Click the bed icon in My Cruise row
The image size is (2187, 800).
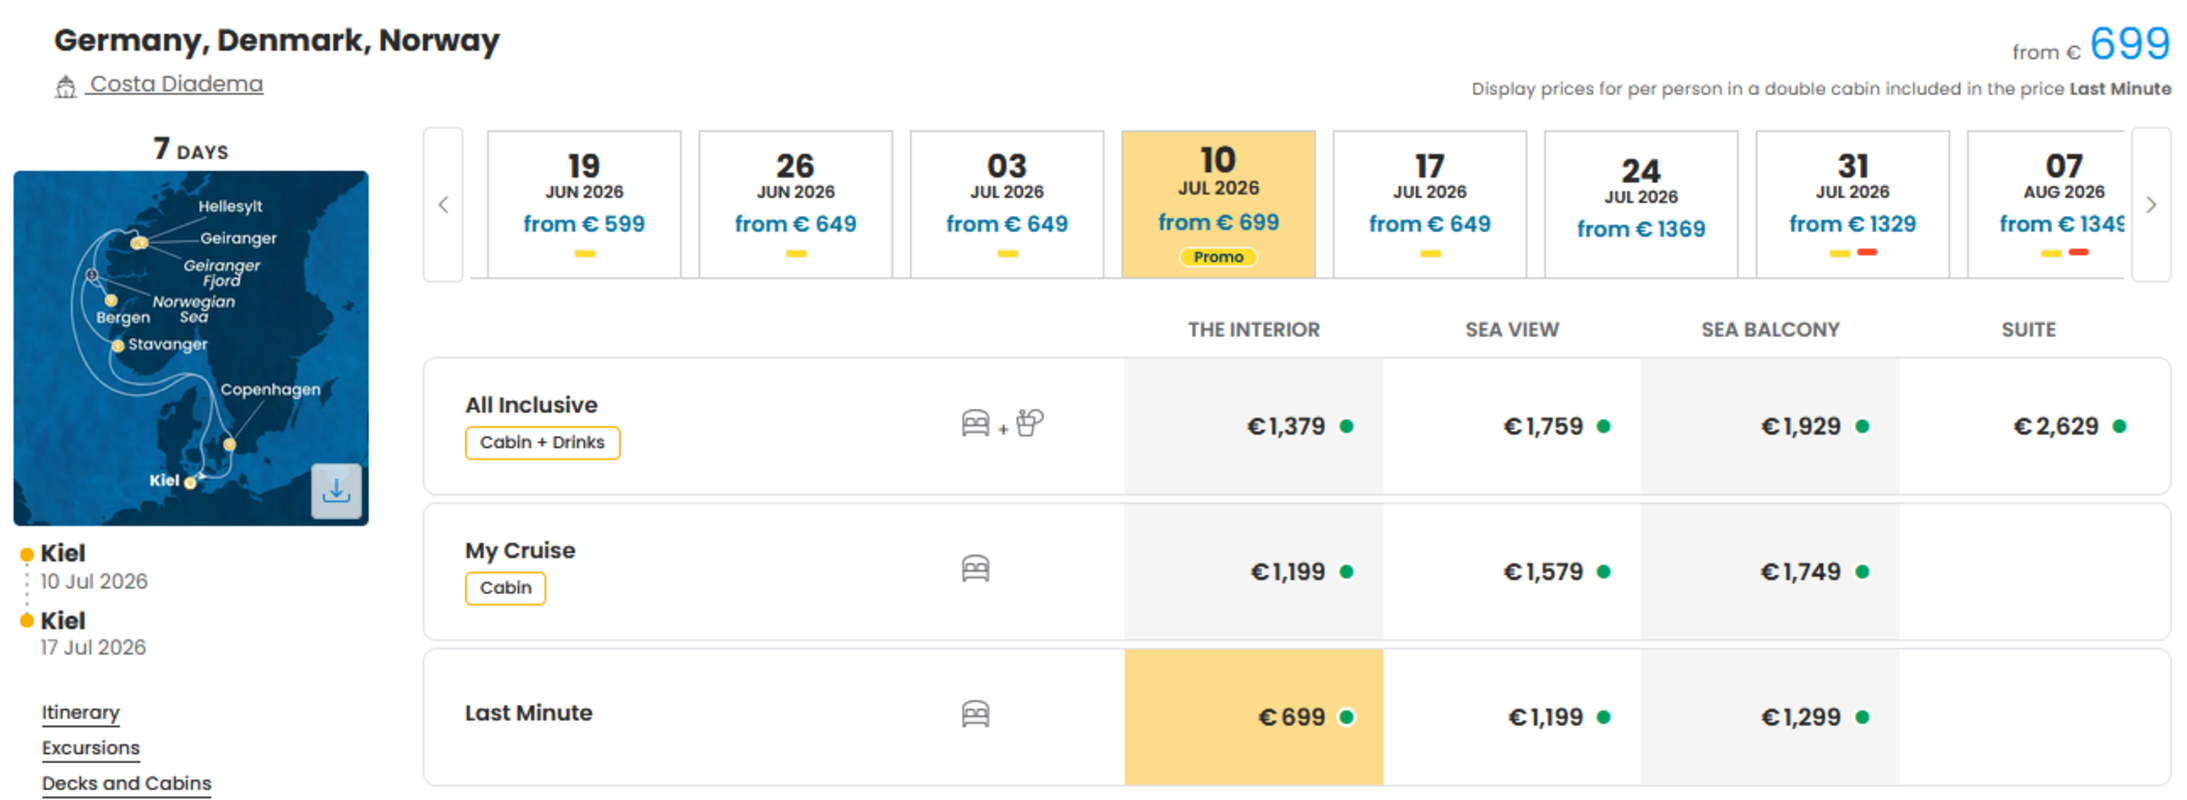click(975, 569)
